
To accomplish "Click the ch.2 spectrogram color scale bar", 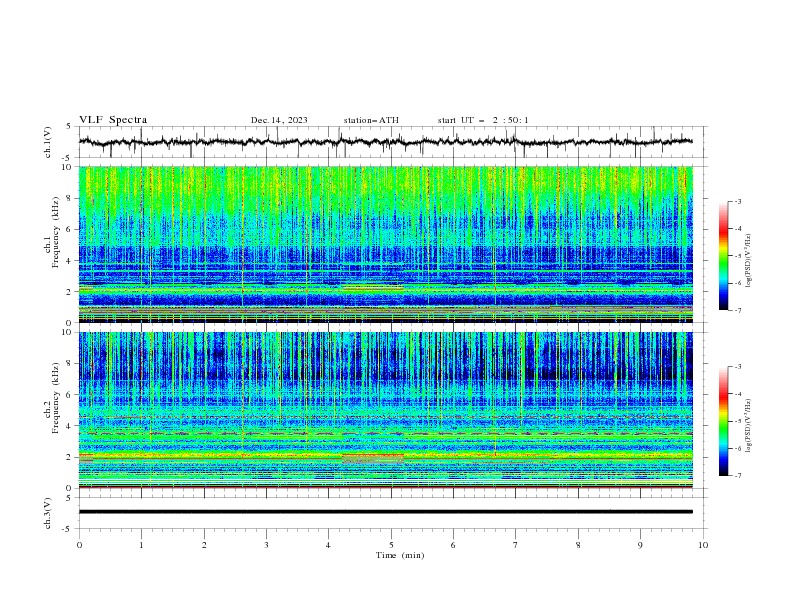I will click(x=723, y=421).
